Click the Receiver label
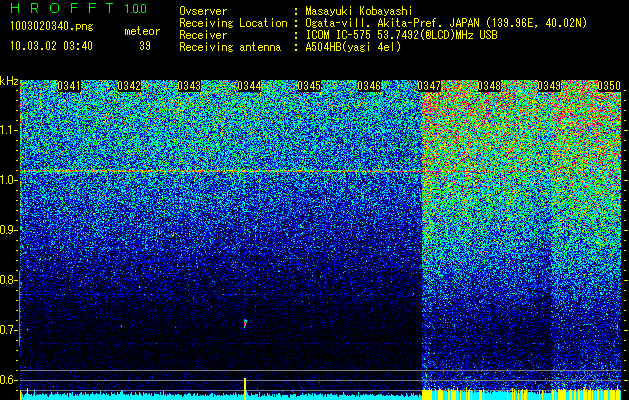 tap(203, 35)
